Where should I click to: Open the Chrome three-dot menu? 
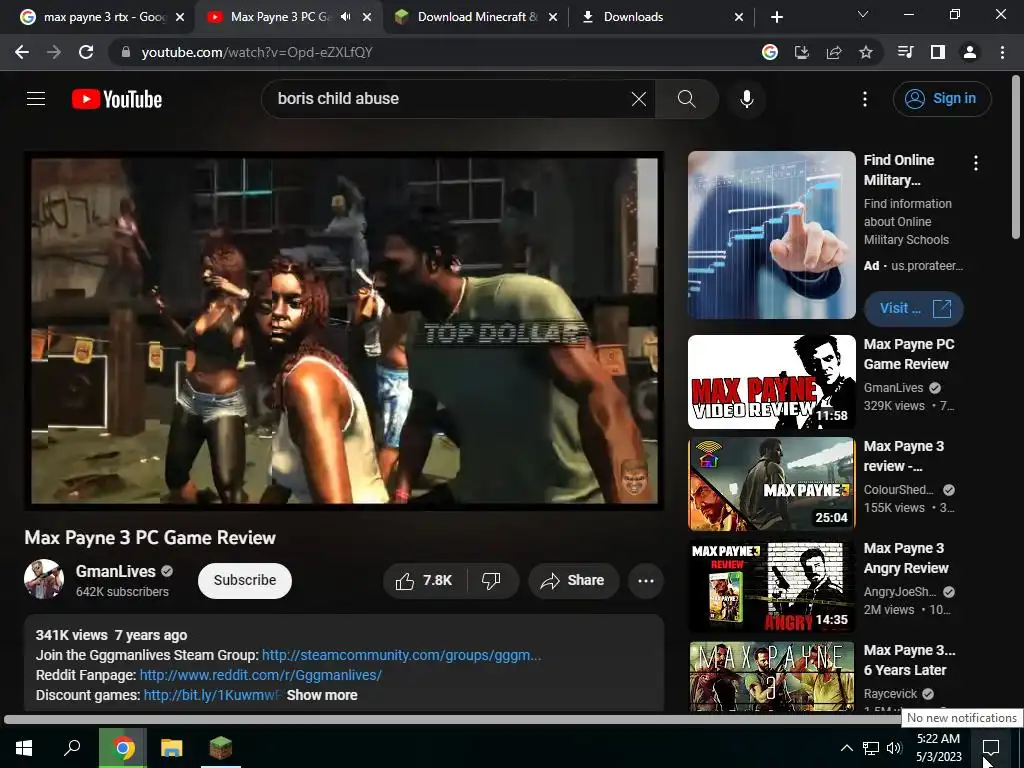click(x=1002, y=52)
